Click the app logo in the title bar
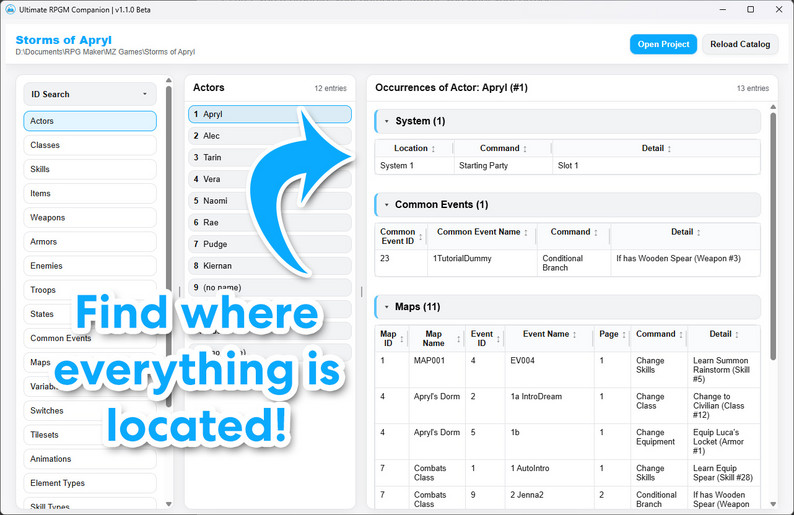This screenshot has width=794, height=515. pos(10,10)
